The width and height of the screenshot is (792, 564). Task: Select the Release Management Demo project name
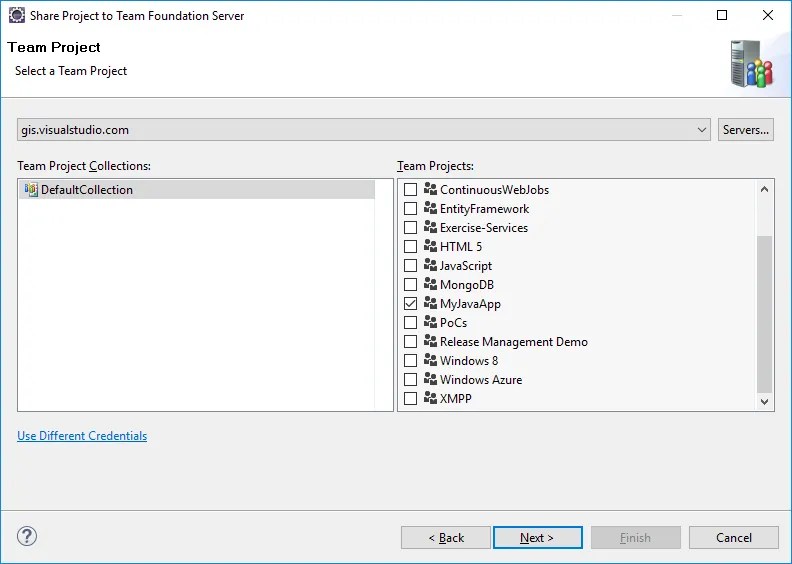(x=514, y=342)
